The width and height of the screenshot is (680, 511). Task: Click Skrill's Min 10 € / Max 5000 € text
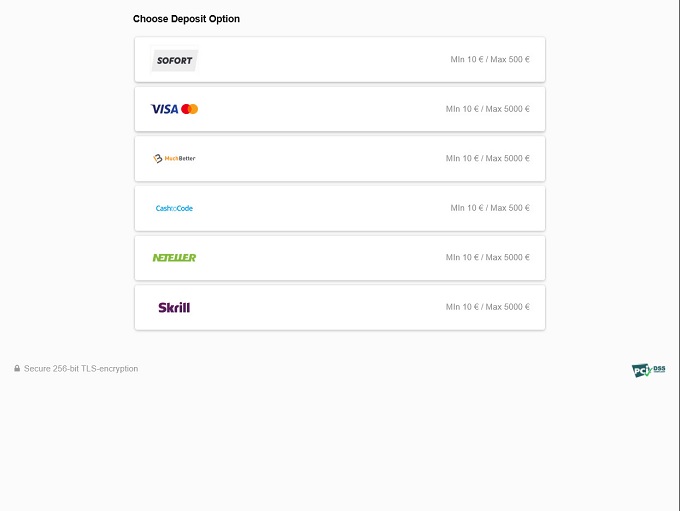(x=488, y=307)
